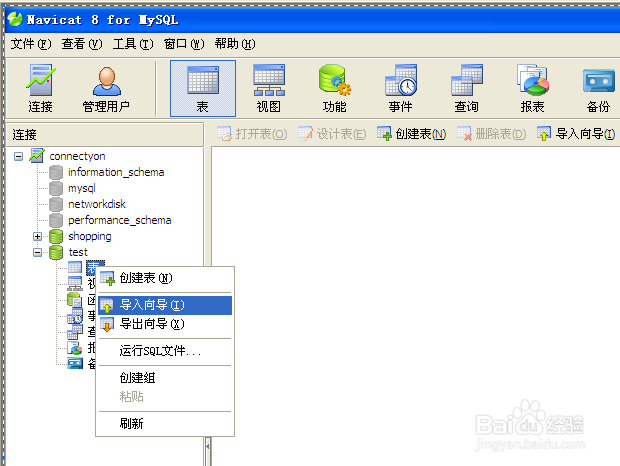The width and height of the screenshot is (620, 466).
Task: Choose 创建组 in context menu
Action: coord(165,378)
